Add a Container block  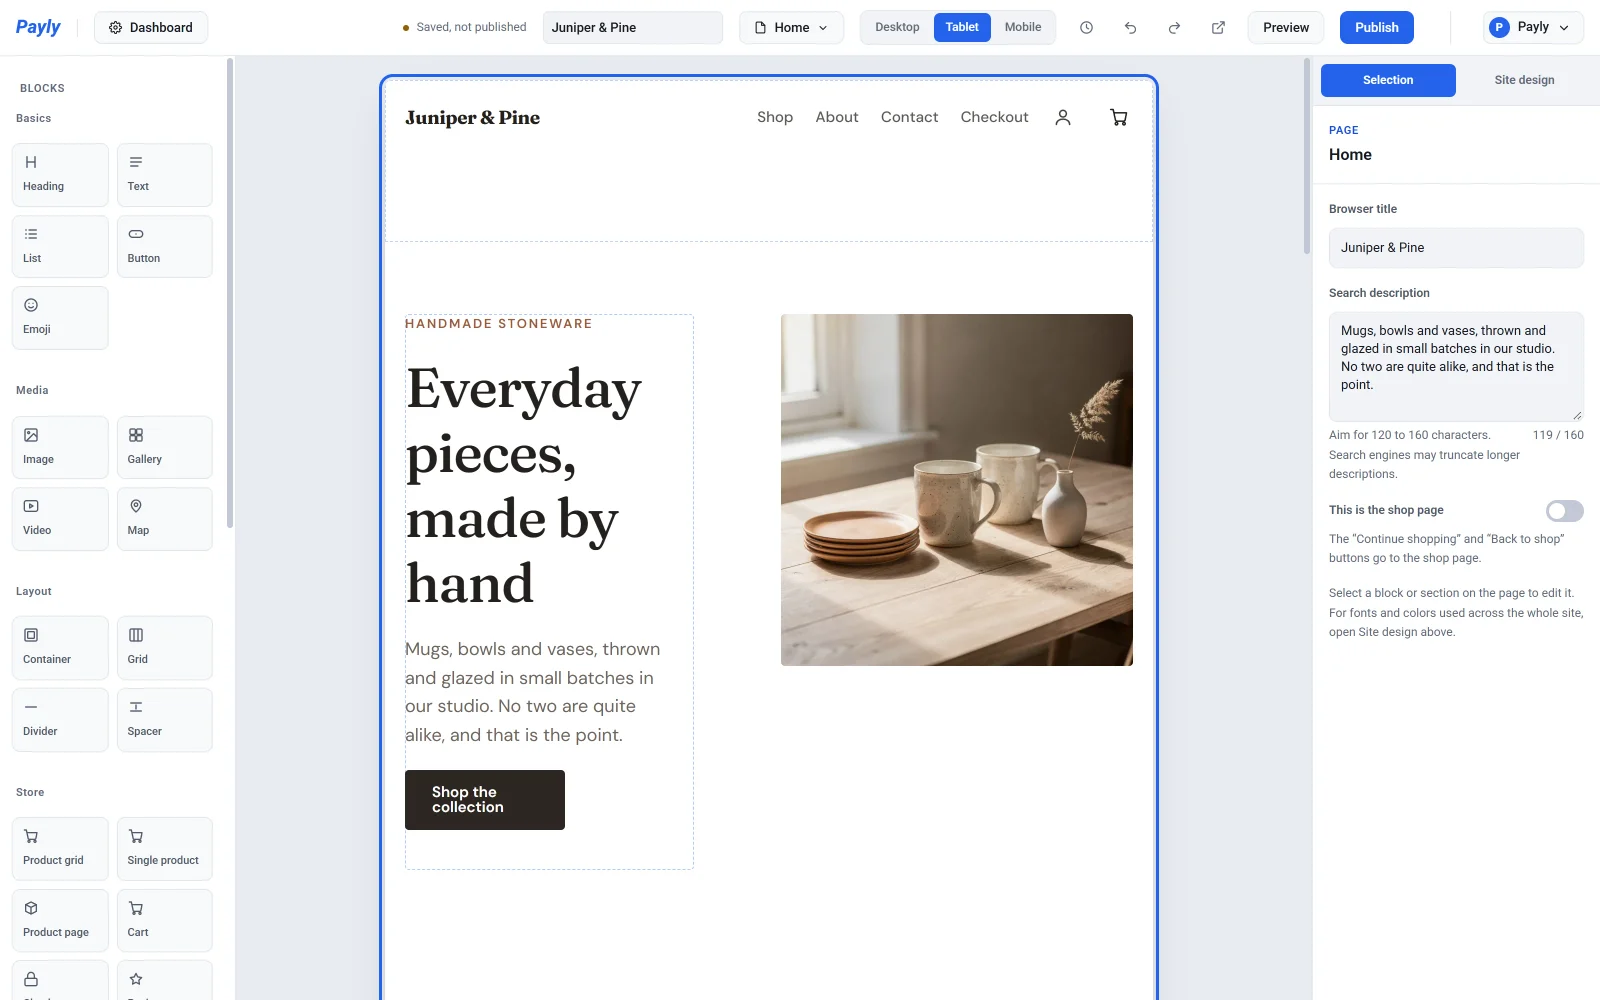coord(60,648)
